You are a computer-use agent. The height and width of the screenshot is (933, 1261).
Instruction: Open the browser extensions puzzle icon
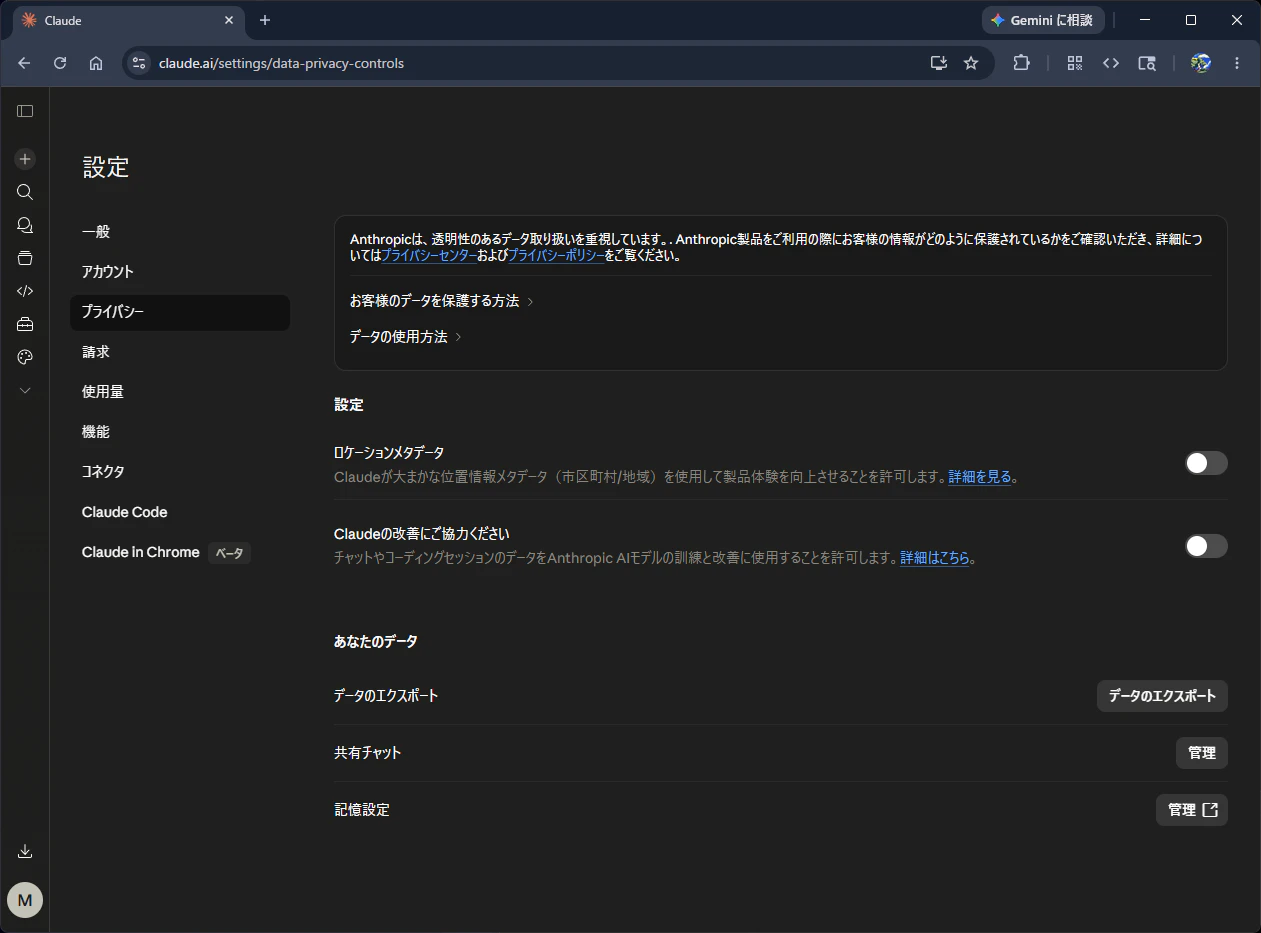click(x=1021, y=63)
